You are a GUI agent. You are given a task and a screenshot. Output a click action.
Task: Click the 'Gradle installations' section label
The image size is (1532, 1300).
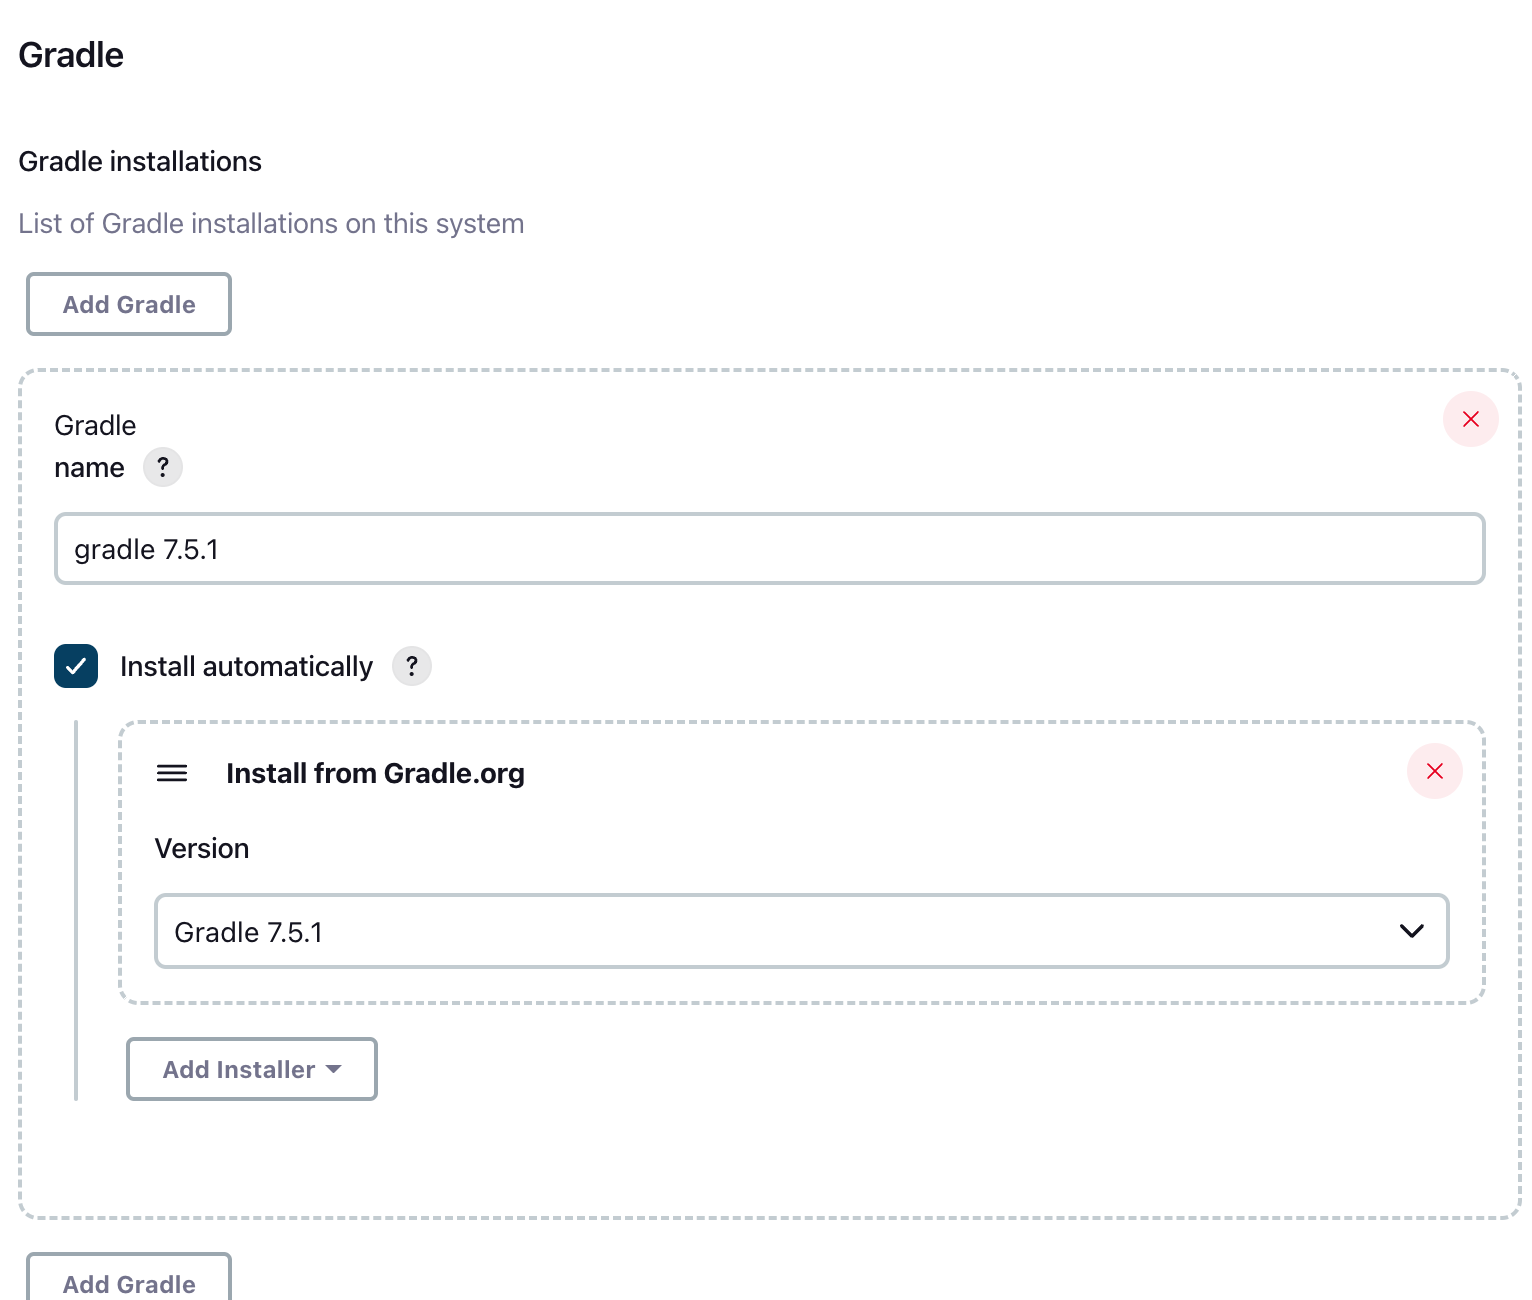coord(140,162)
